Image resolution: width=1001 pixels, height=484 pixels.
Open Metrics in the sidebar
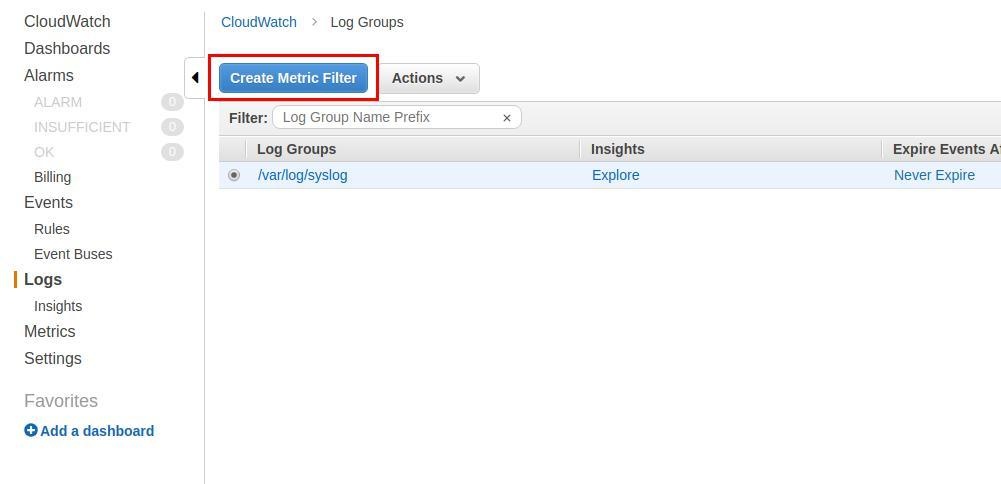50,331
